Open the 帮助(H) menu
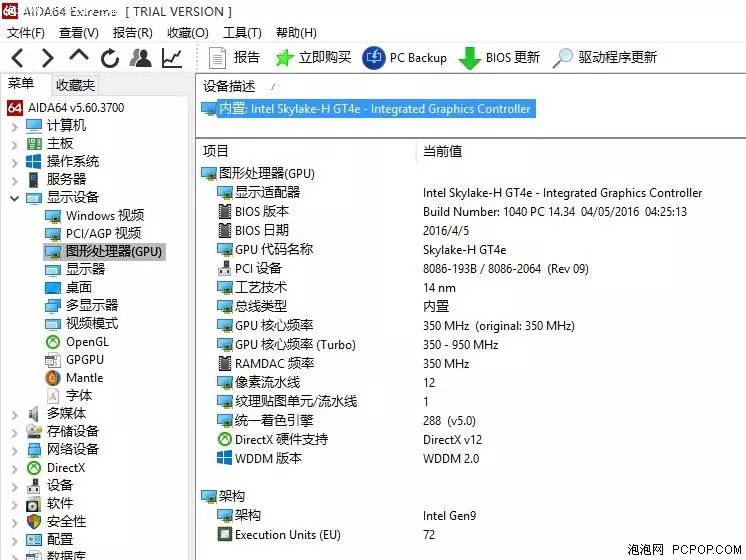The height and width of the screenshot is (560, 746). click(296, 32)
